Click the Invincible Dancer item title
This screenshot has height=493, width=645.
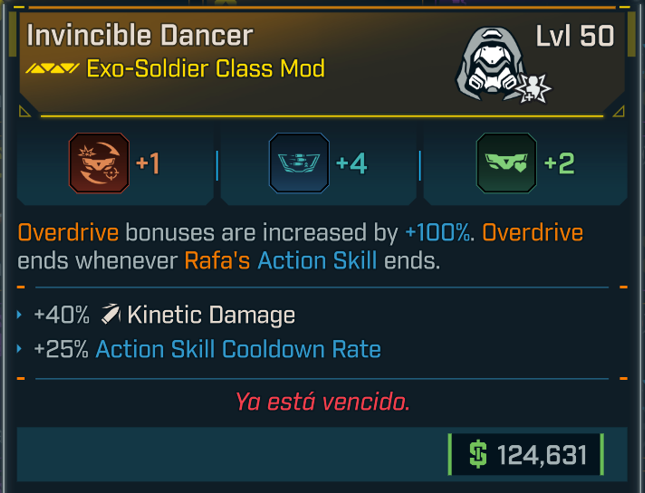click(140, 35)
